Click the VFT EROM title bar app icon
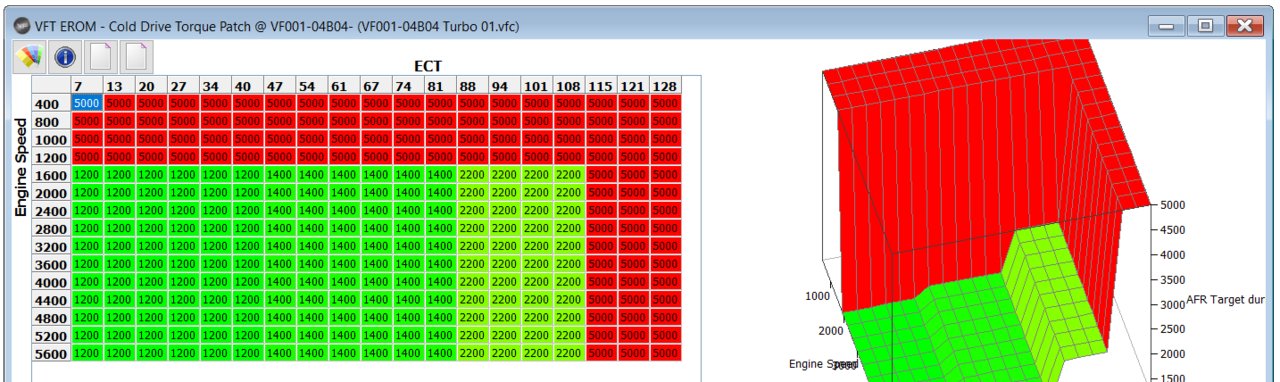The height and width of the screenshot is (382, 1280). click(x=20, y=24)
